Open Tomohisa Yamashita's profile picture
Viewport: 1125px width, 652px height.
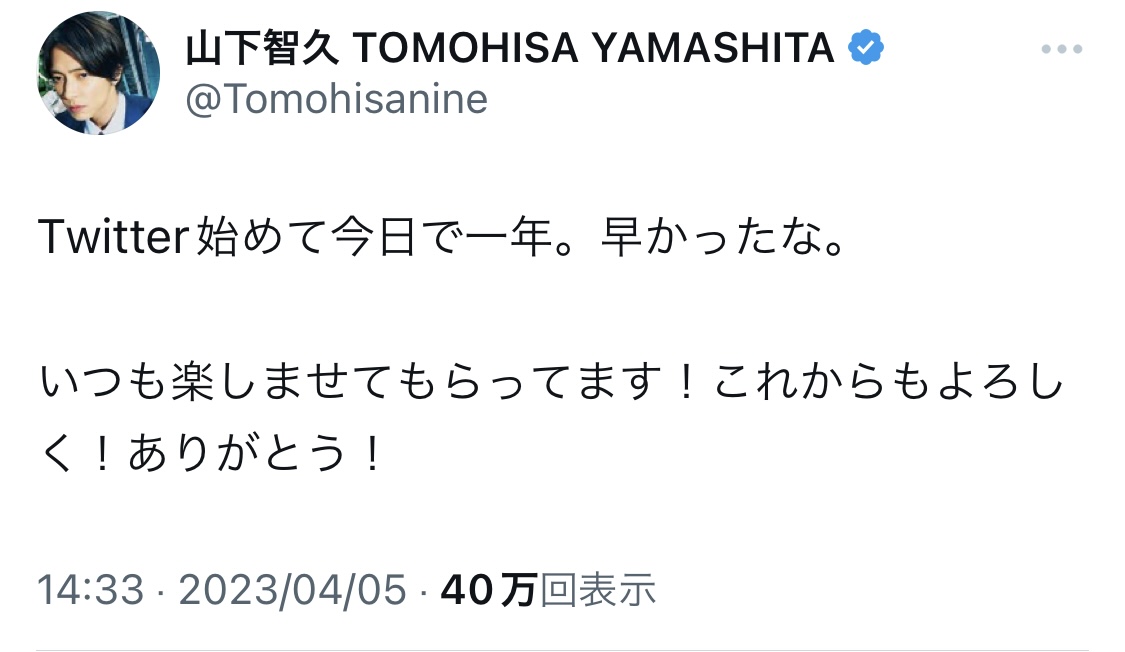pyautogui.click(x=99, y=72)
